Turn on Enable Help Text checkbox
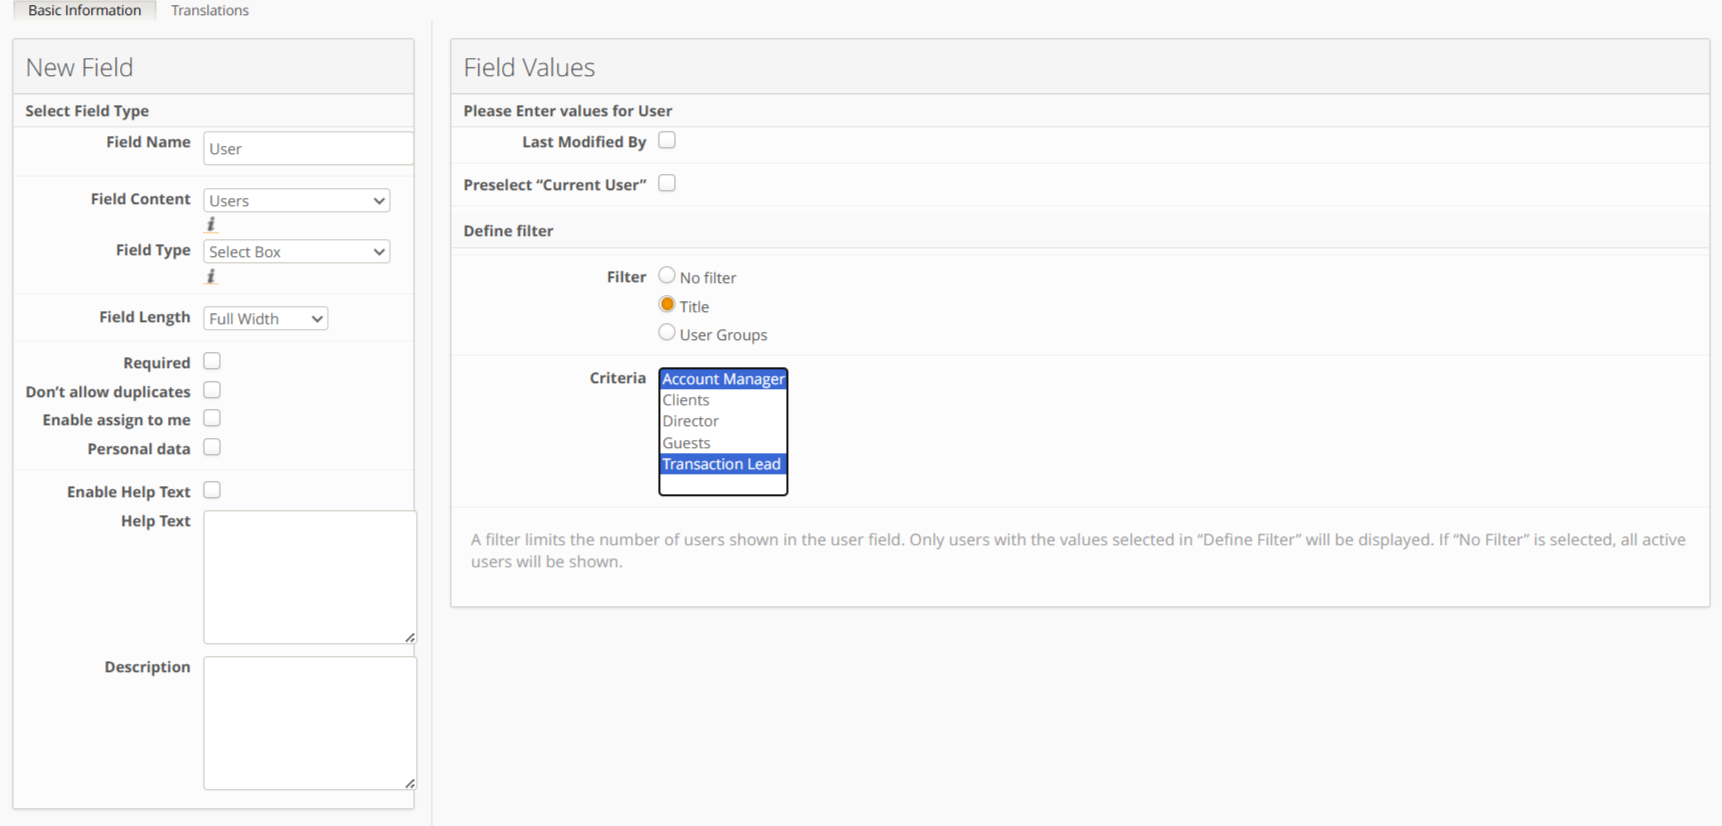Viewport: 1722px width, 826px height. (x=212, y=490)
